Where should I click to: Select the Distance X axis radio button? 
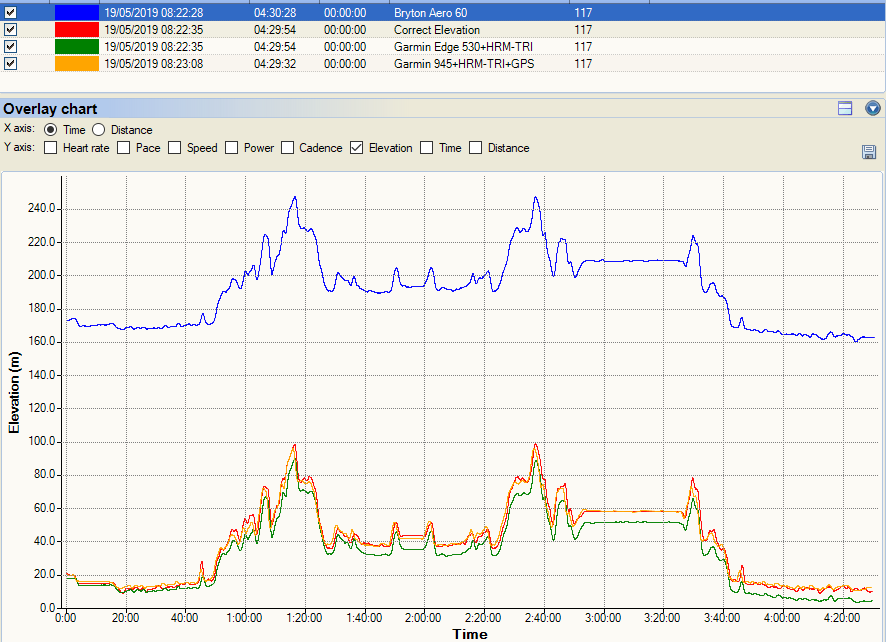pos(98,129)
